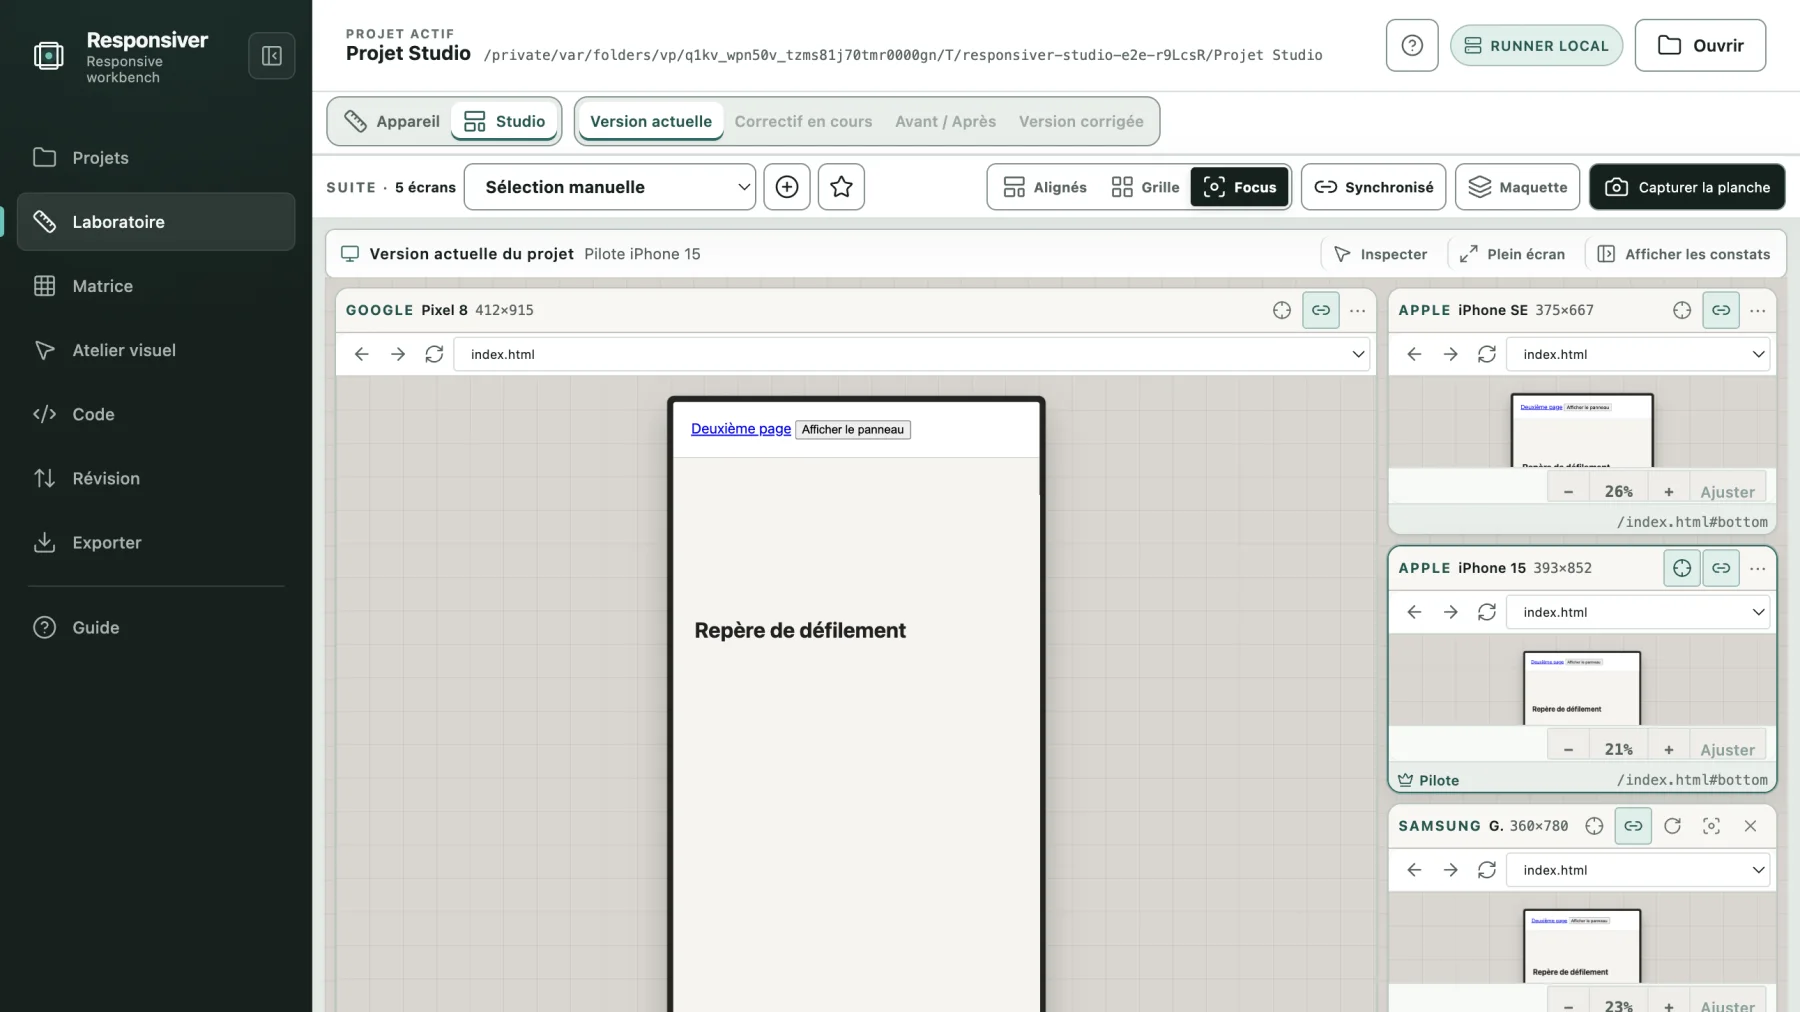Add a screen with the plus circle icon

coord(787,187)
